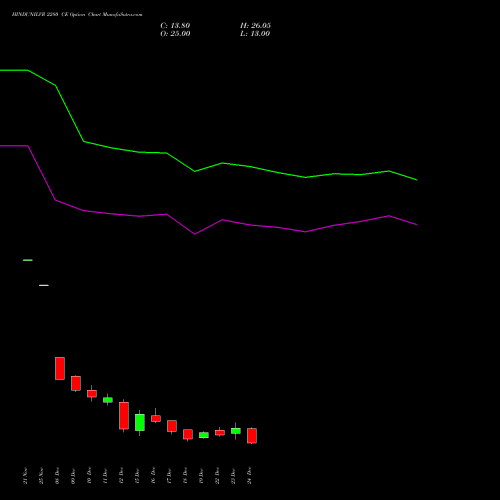Select the red candle for 09 Dec
500x500 pixels.
pyautogui.click(x=76, y=383)
